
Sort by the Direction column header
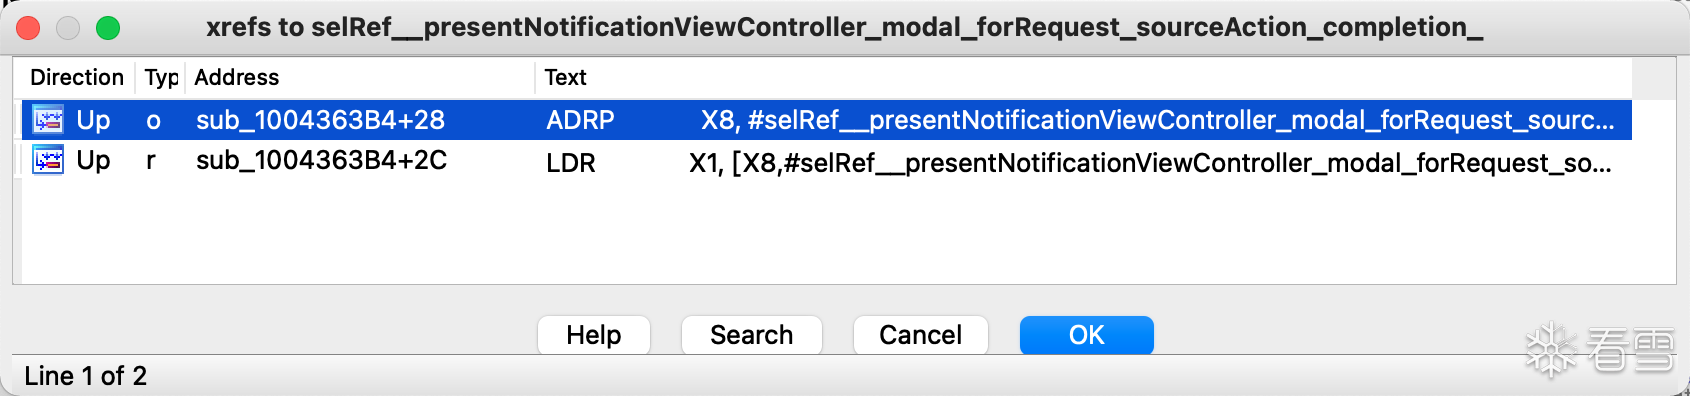pyautogui.click(x=77, y=77)
